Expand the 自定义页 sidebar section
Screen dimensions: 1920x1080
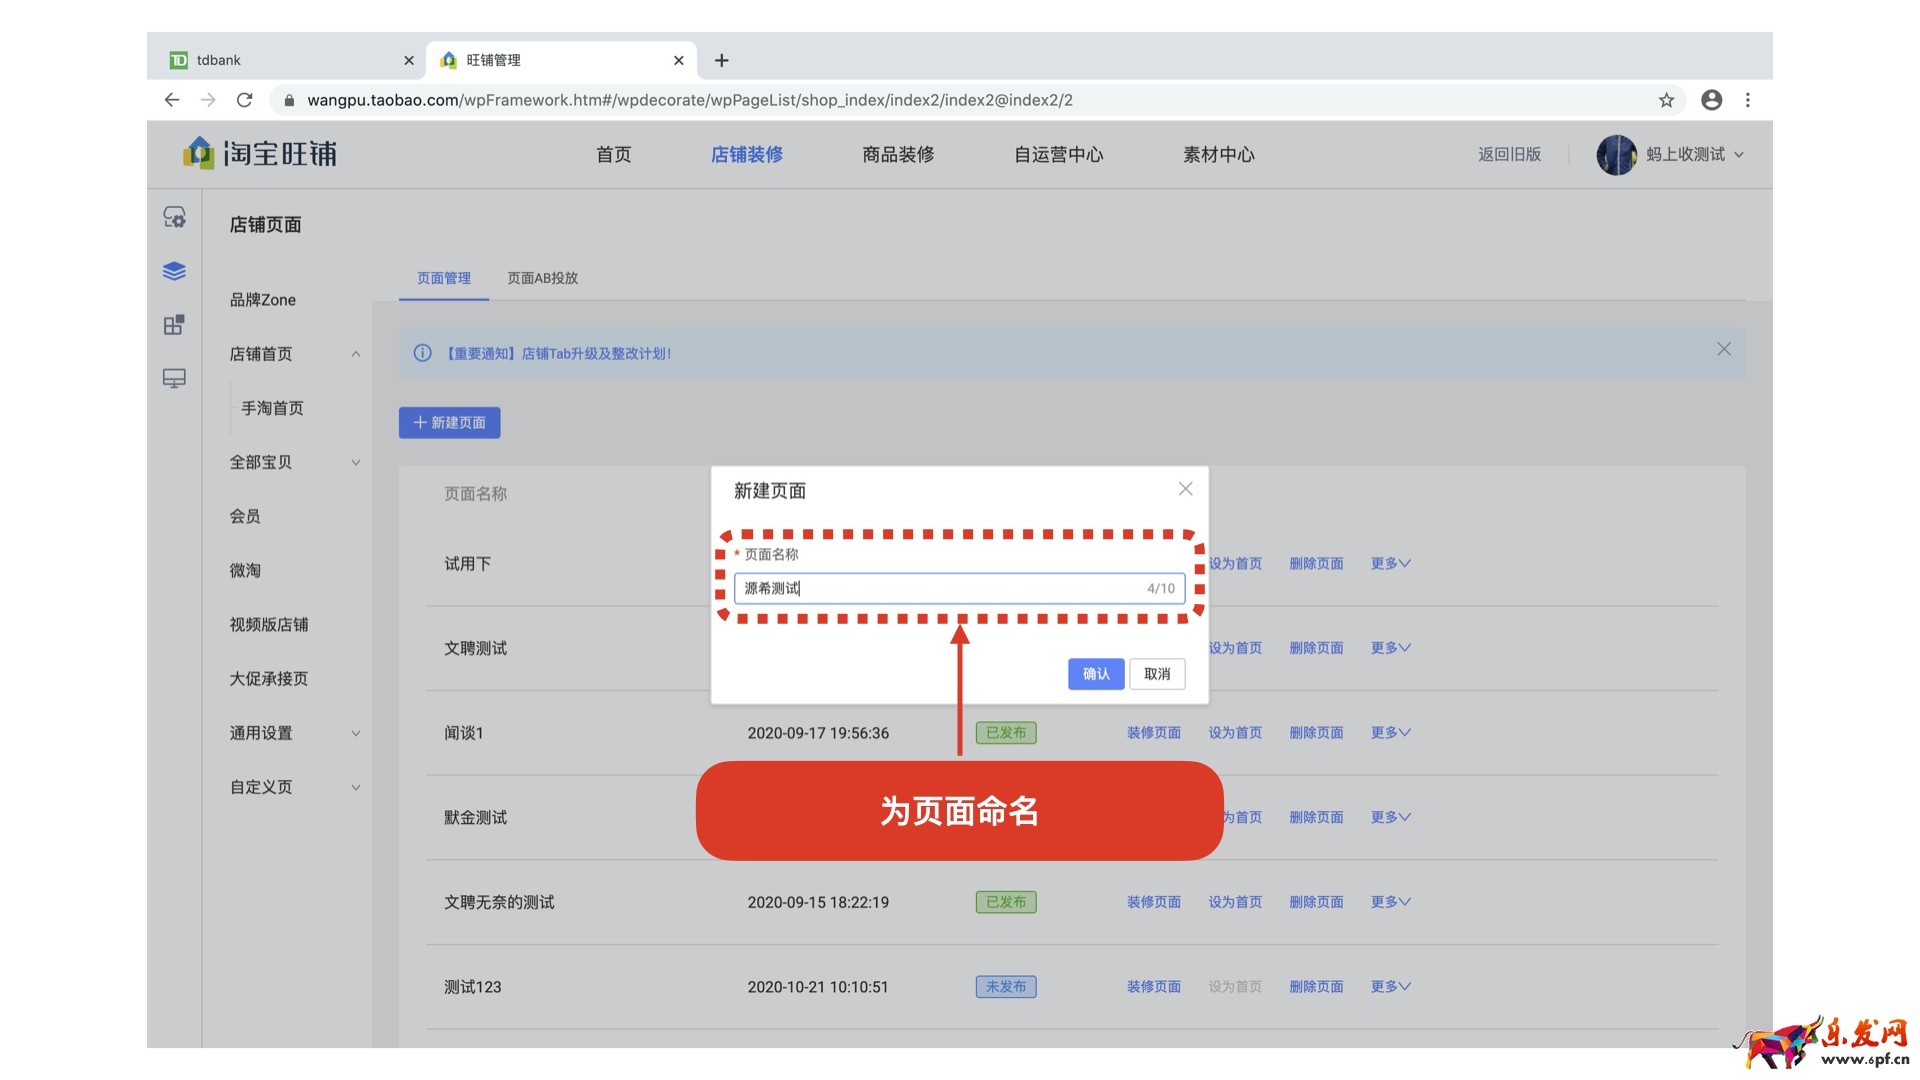pyautogui.click(x=356, y=787)
